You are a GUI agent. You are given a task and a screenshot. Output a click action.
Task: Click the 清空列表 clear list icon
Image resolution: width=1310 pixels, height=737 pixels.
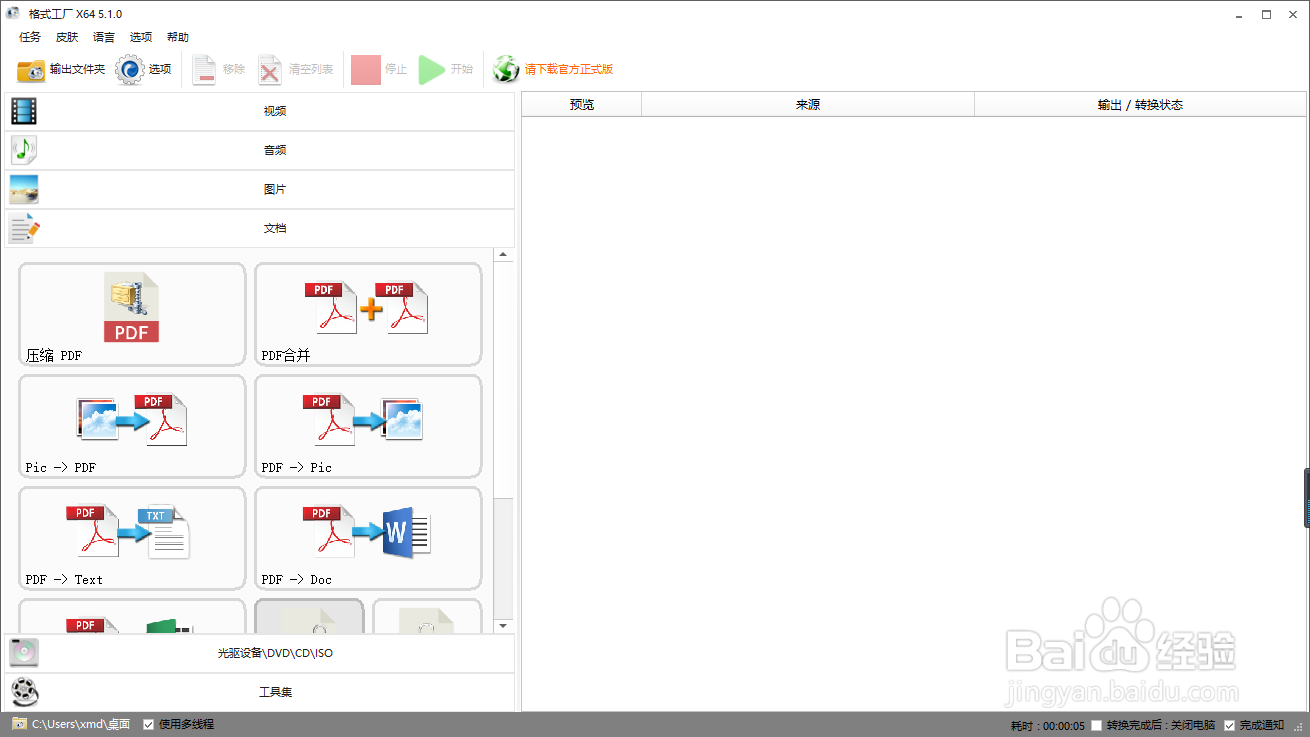[x=270, y=70]
